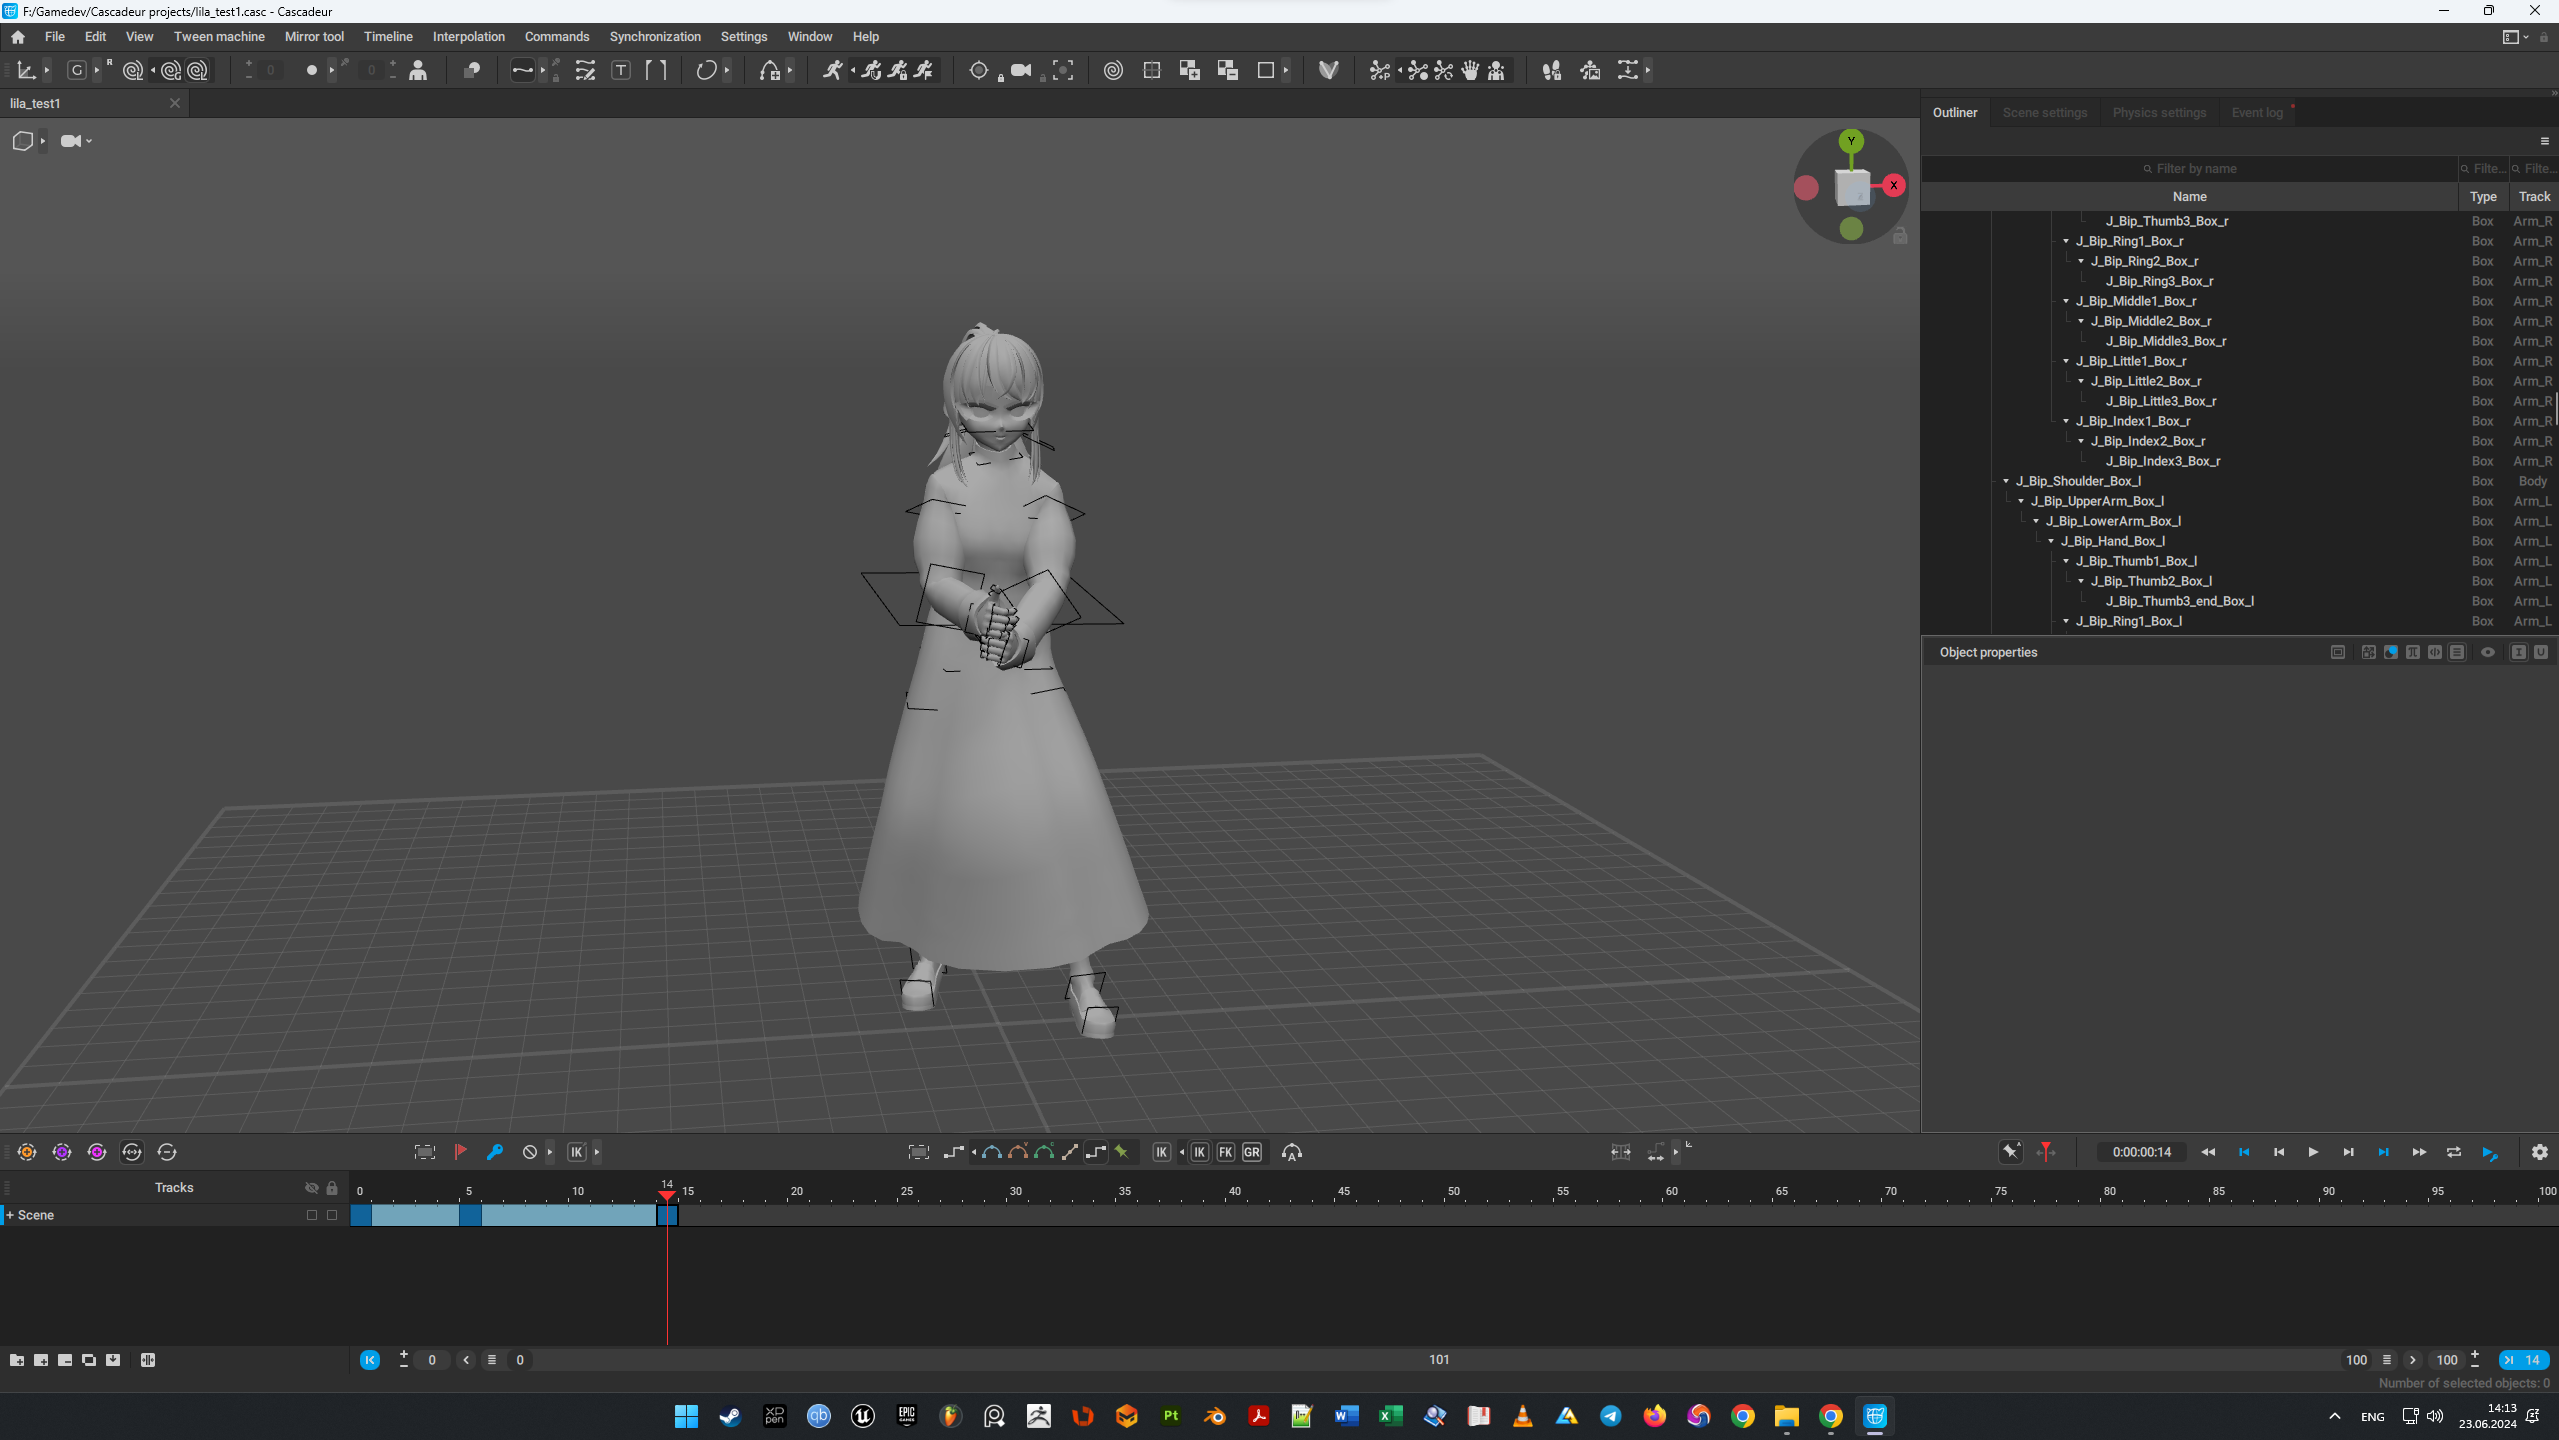Toggle Scene track visibility checkbox
The image size is (2559, 1440).
tap(312, 1215)
